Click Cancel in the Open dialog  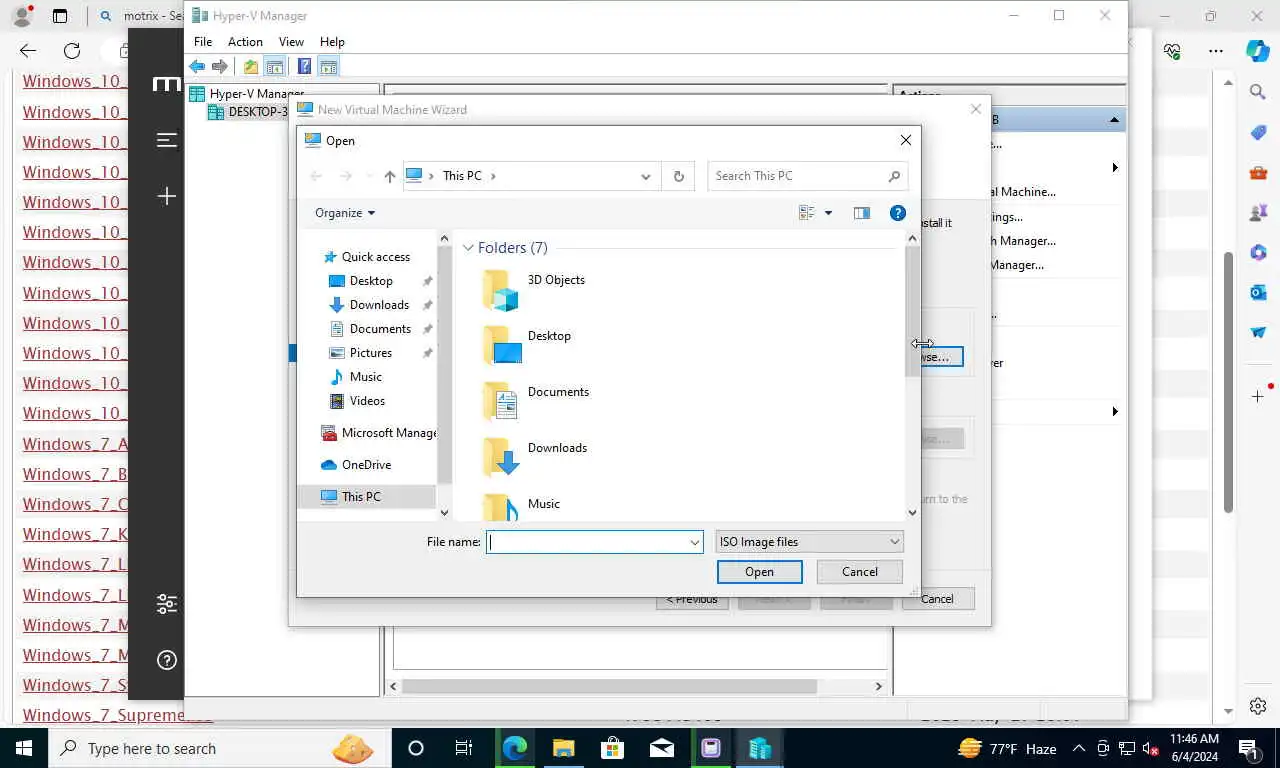(860, 572)
